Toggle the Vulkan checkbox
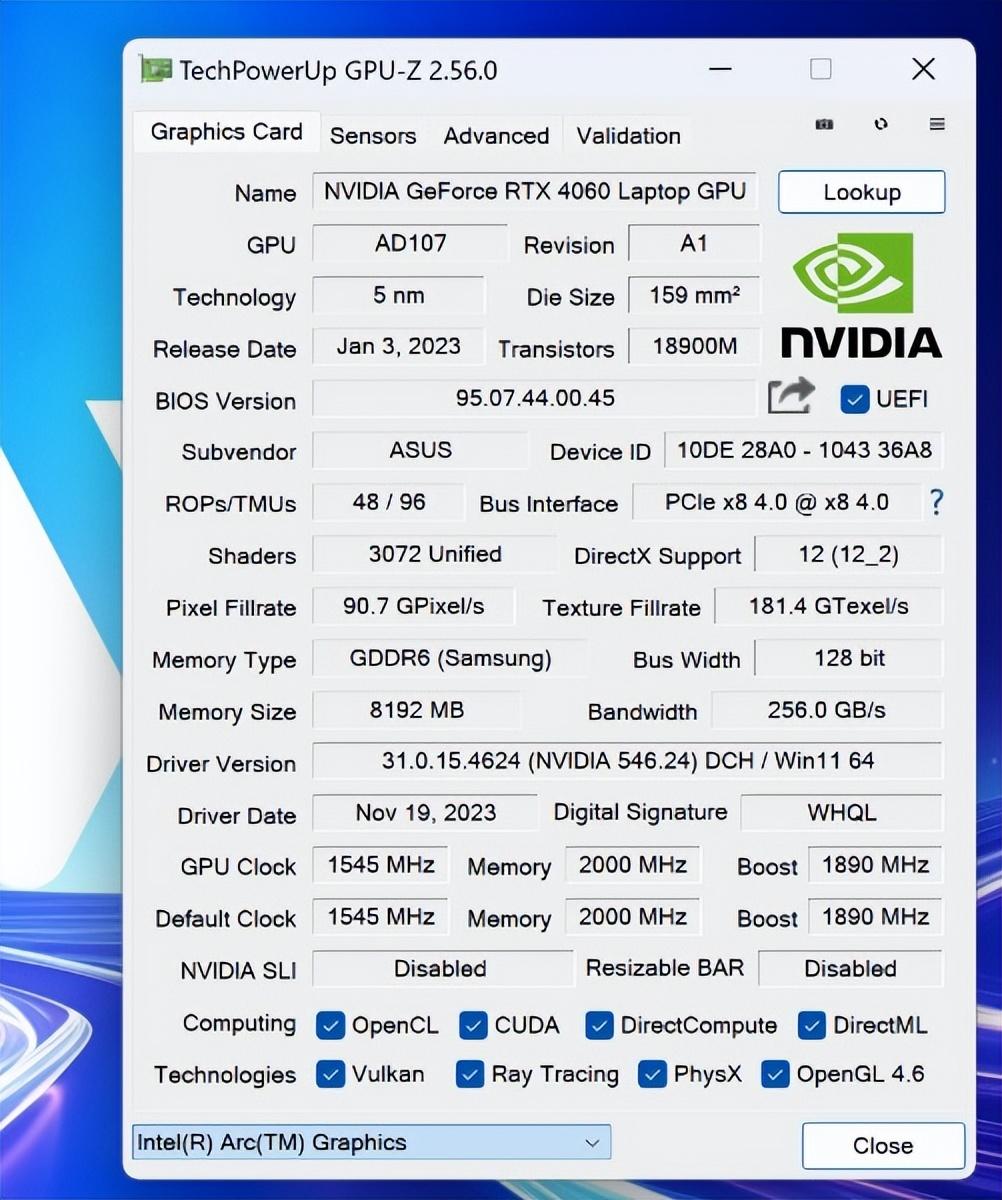1002x1200 pixels. pos(330,1074)
